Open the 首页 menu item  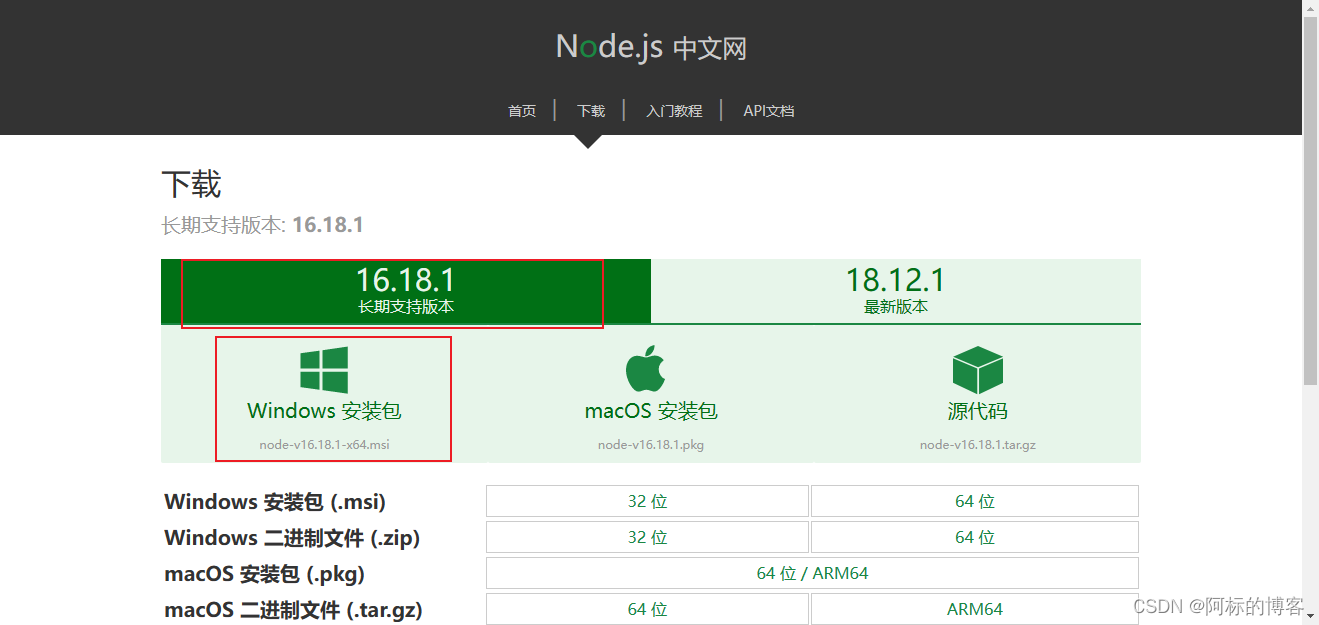[521, 110]
